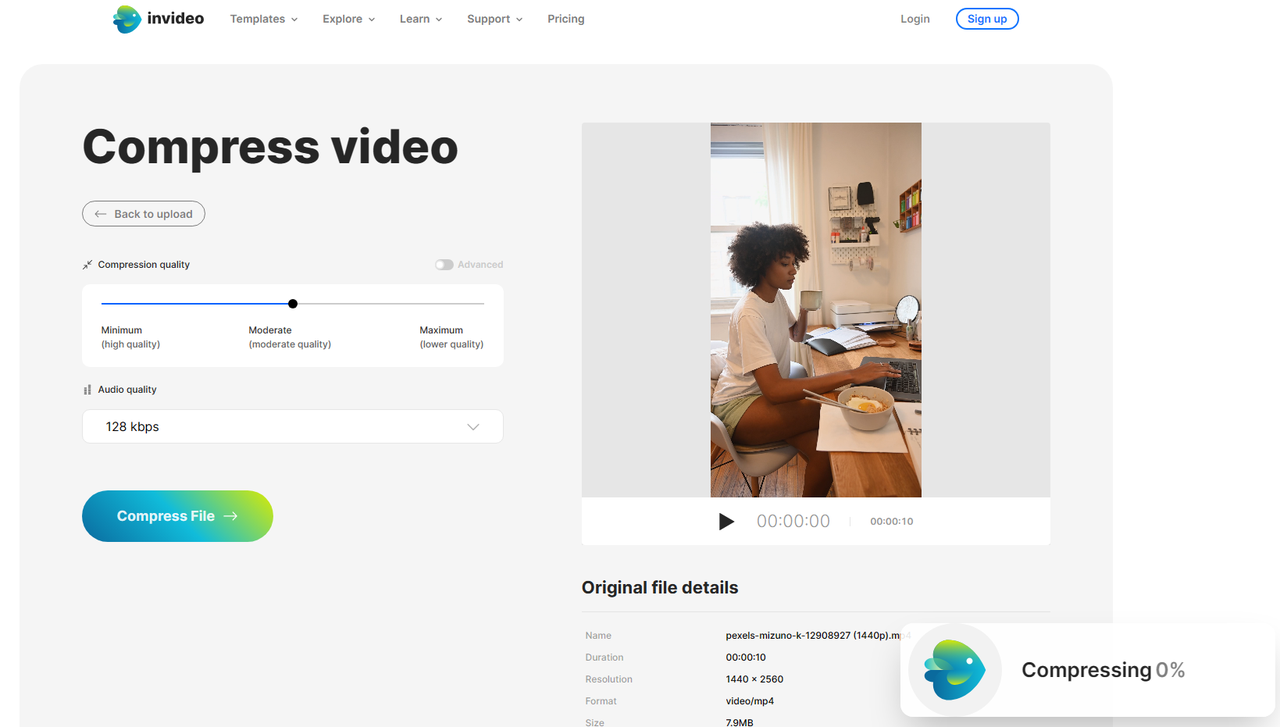This screenshot has height=727, width=1280.
Task: Click the audio quality bars icon
Action: (x=85, y=389)
